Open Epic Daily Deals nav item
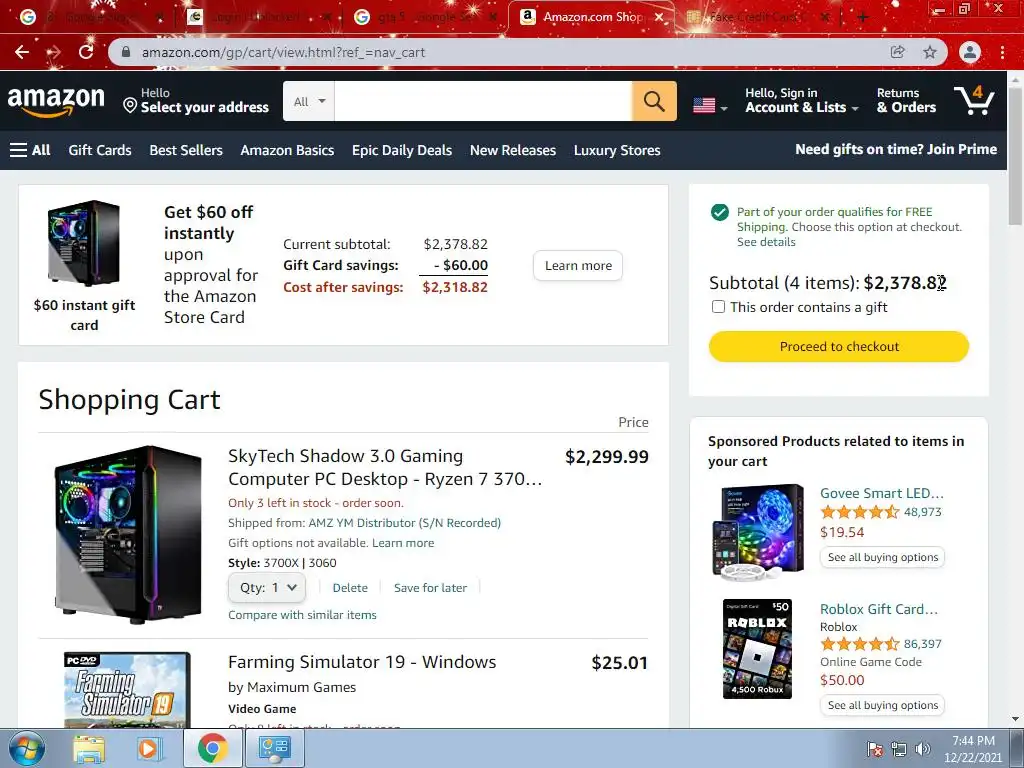The image size is (1024, 768). pyautogui.click(x=402, y=150)
